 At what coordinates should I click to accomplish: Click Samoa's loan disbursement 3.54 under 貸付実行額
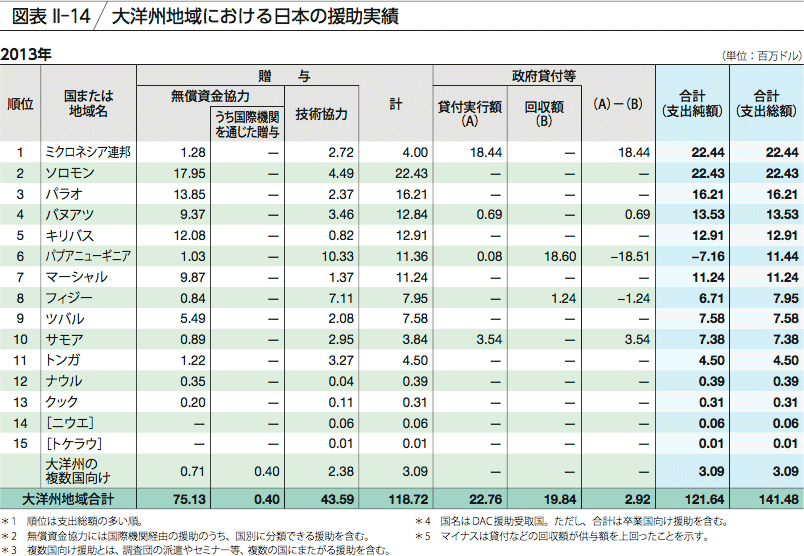point(489,340)
